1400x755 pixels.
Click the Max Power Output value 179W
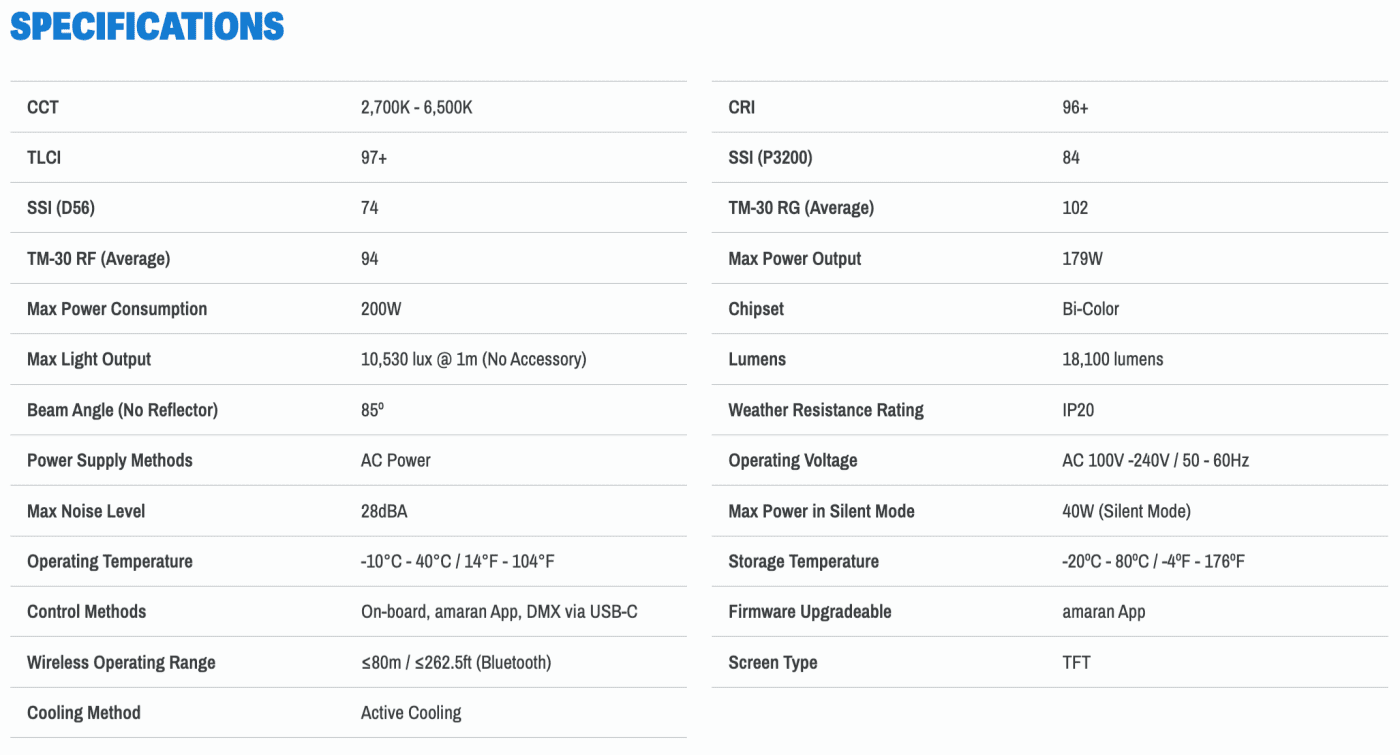coord(1082,259)
